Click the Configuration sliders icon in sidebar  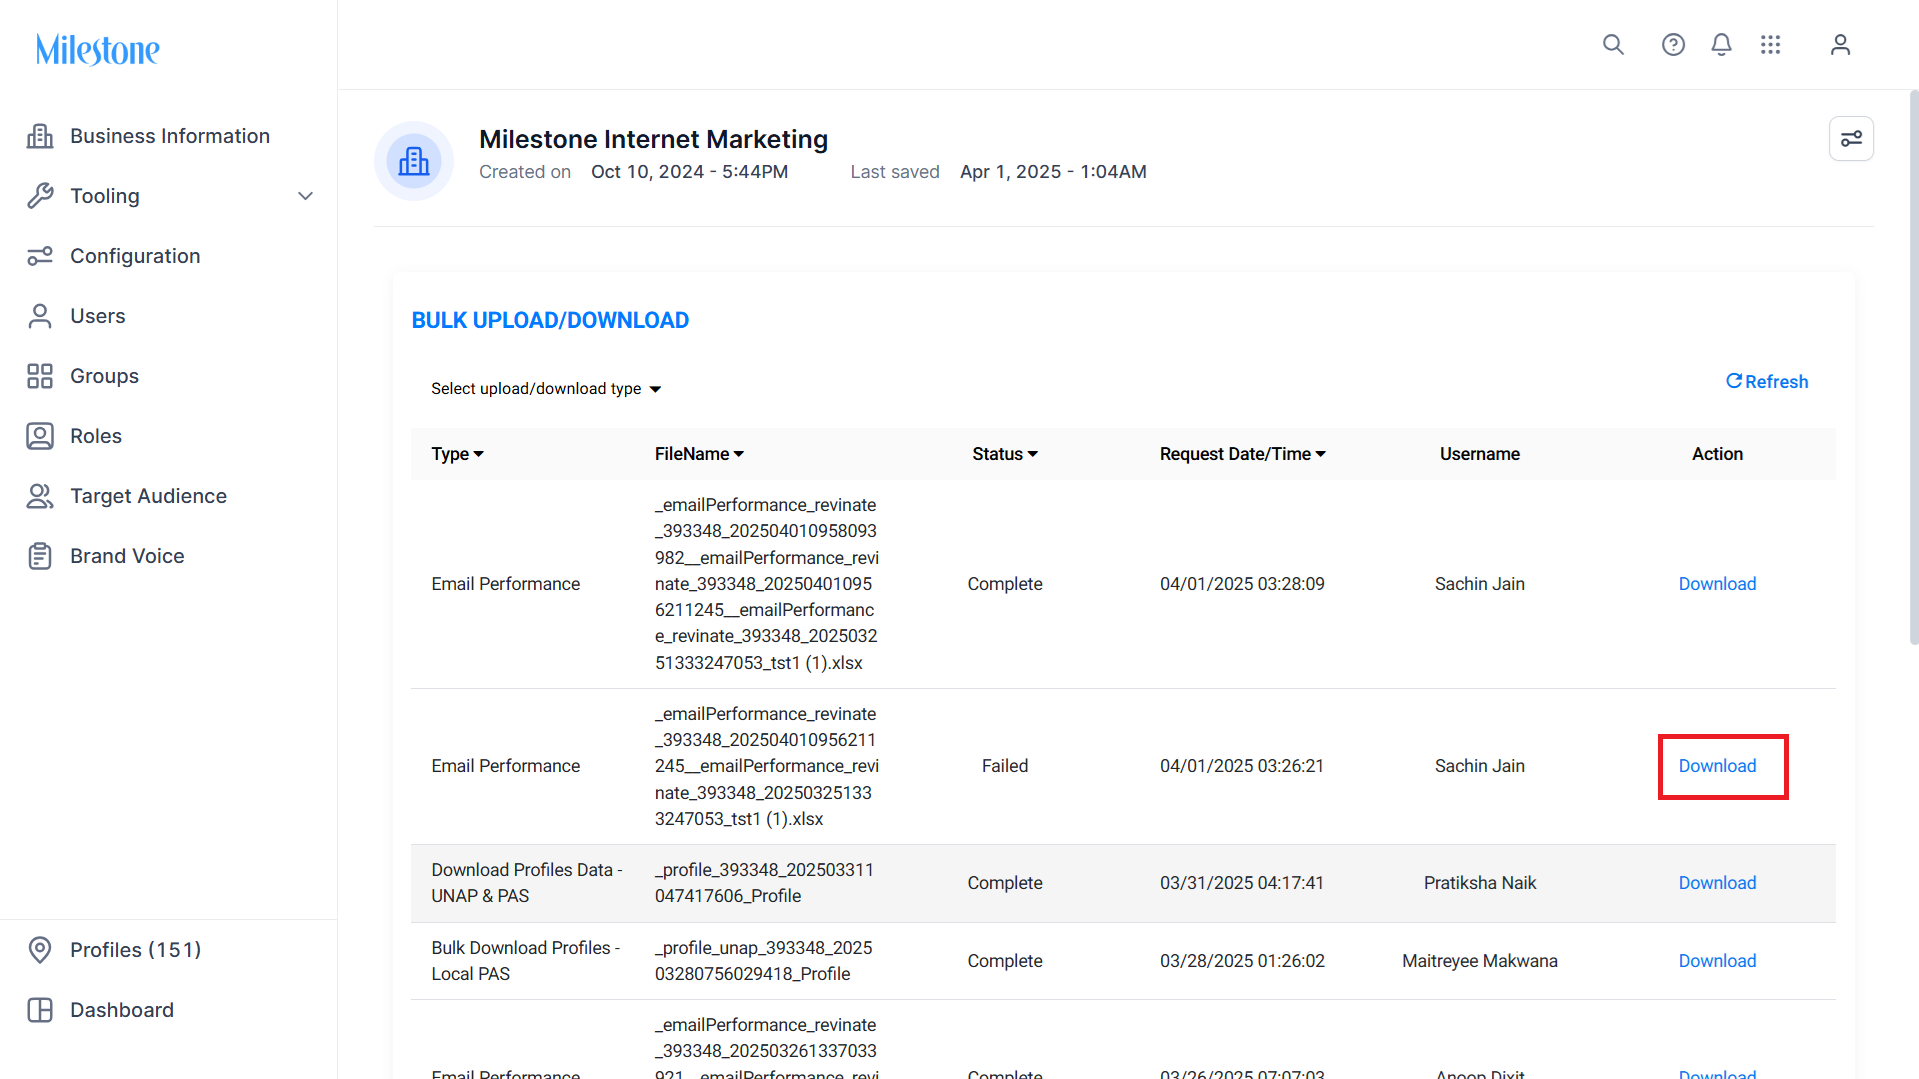pyautogui.click(x=40, y=256)
